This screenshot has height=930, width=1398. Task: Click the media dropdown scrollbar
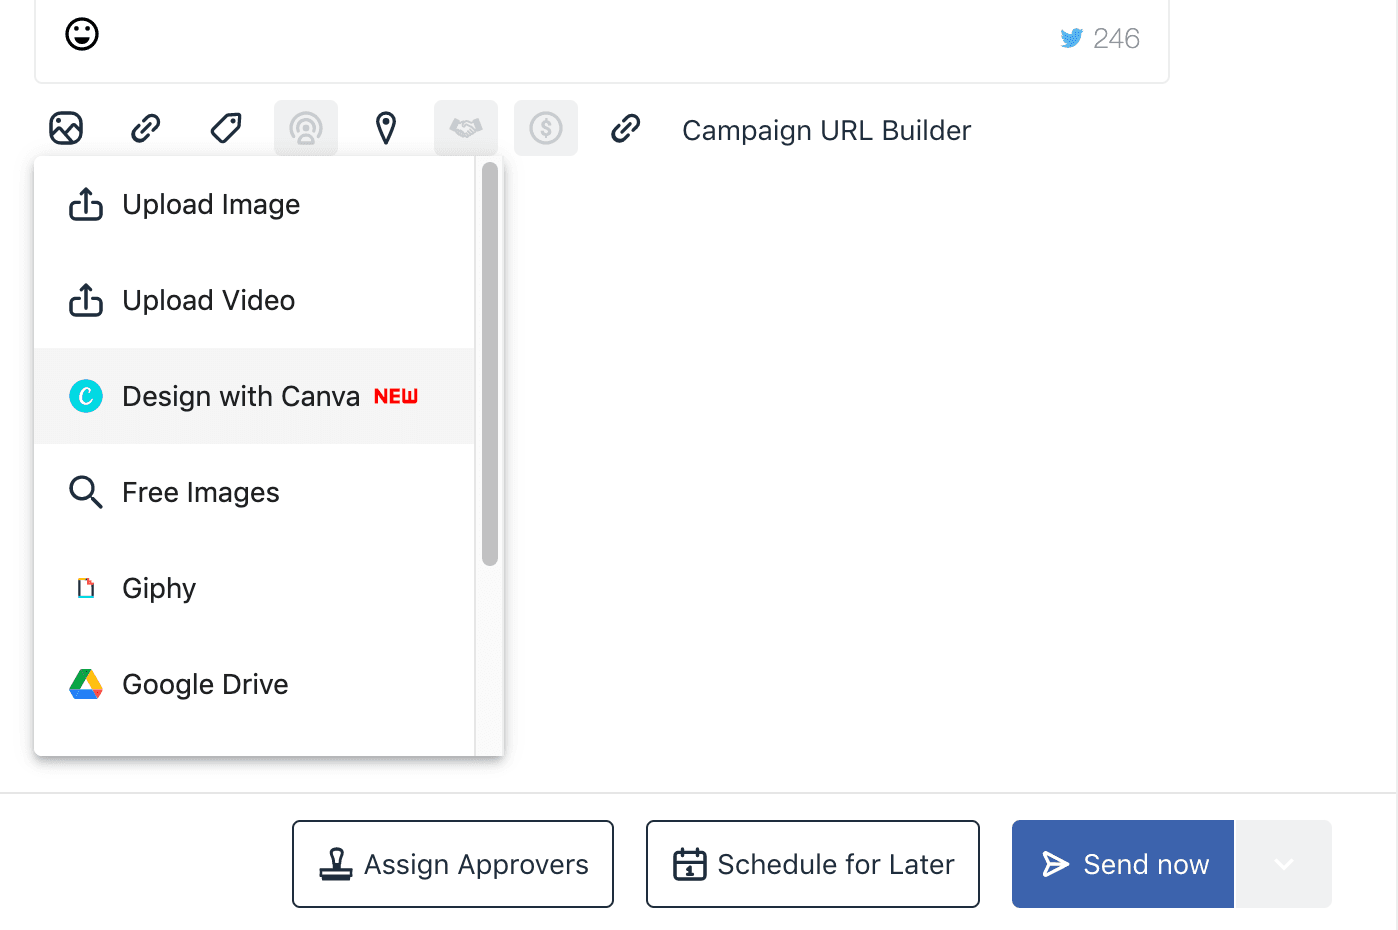point(490,365)
